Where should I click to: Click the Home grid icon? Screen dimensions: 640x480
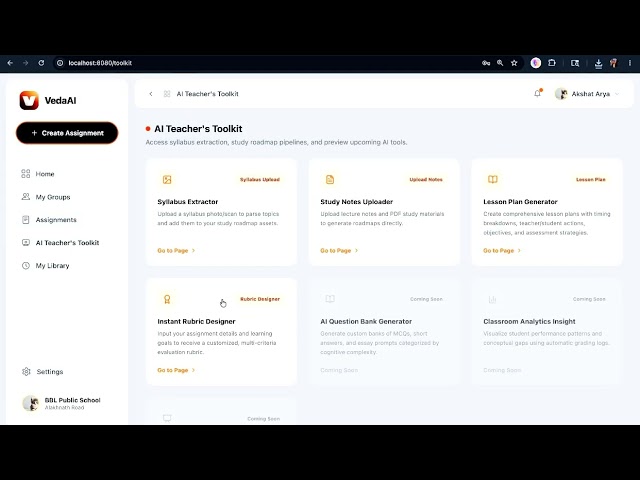(x=26, y=174)
